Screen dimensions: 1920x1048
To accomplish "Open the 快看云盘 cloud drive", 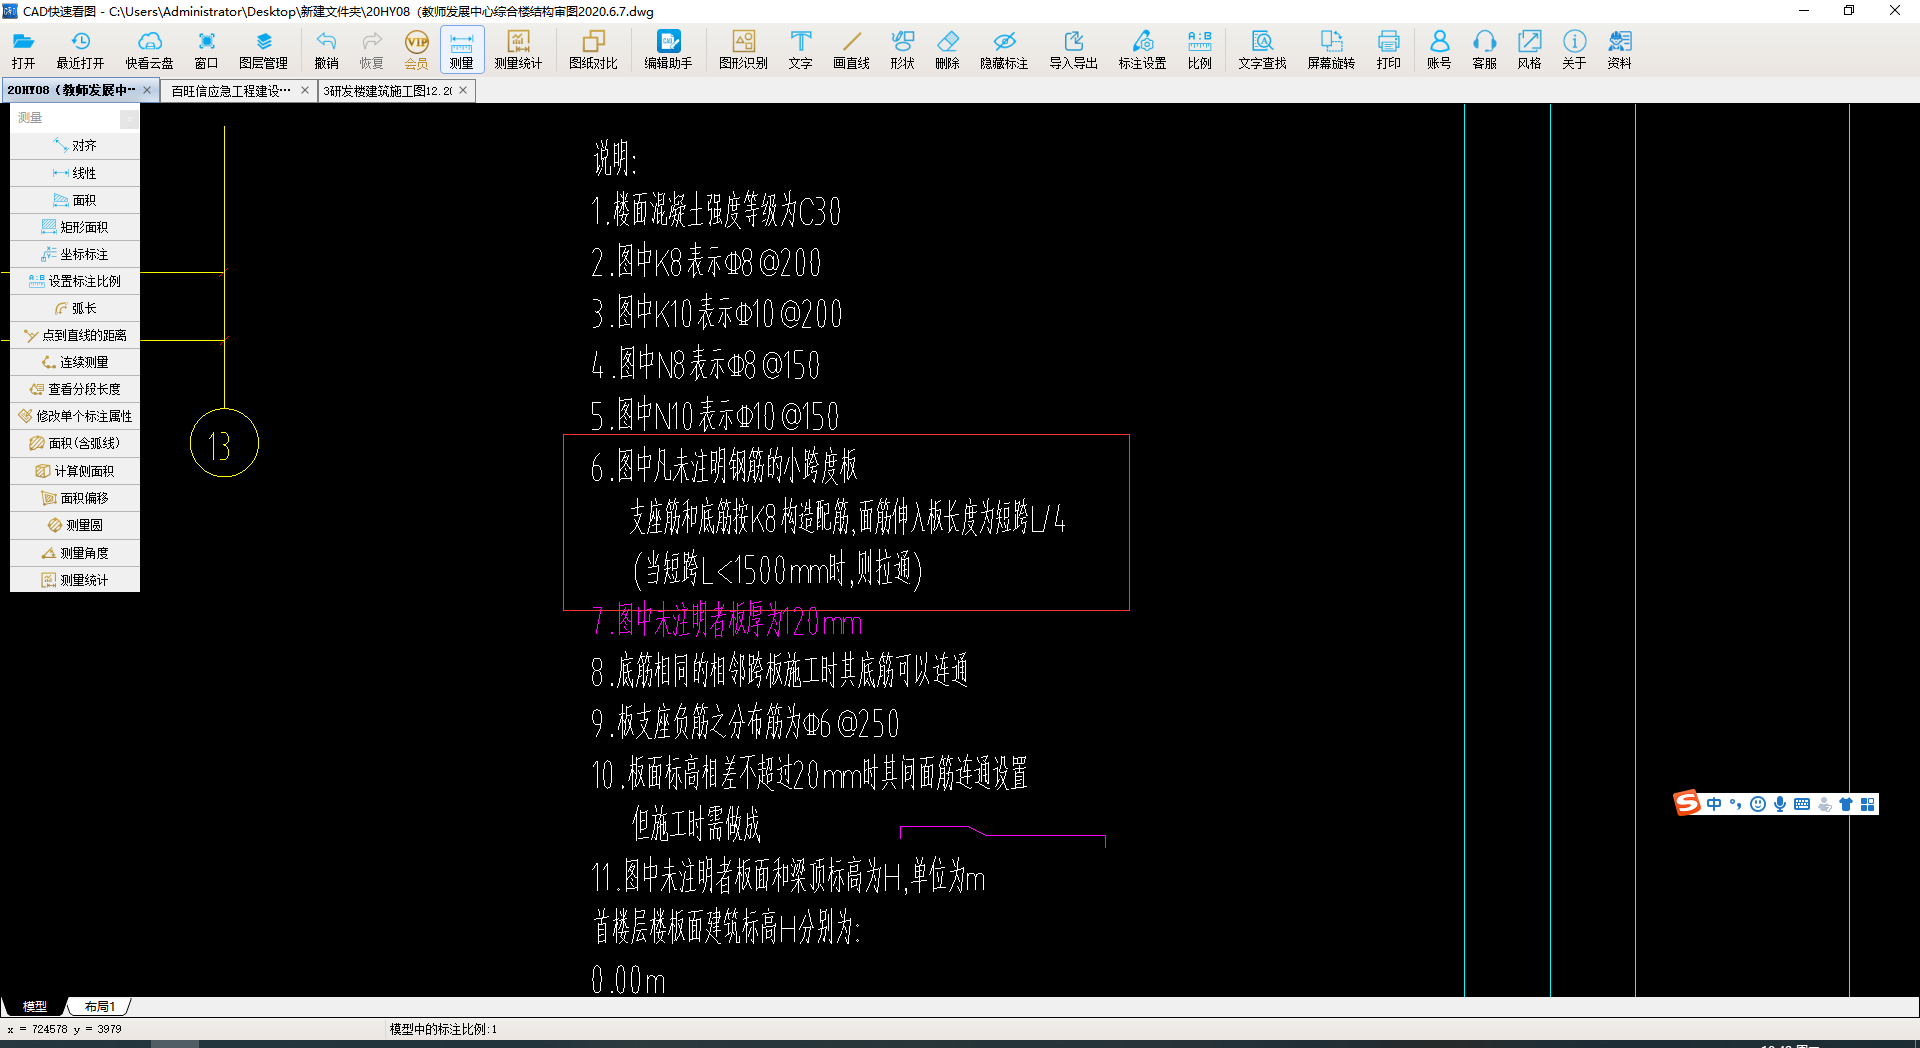I will (x=149, y=50).
